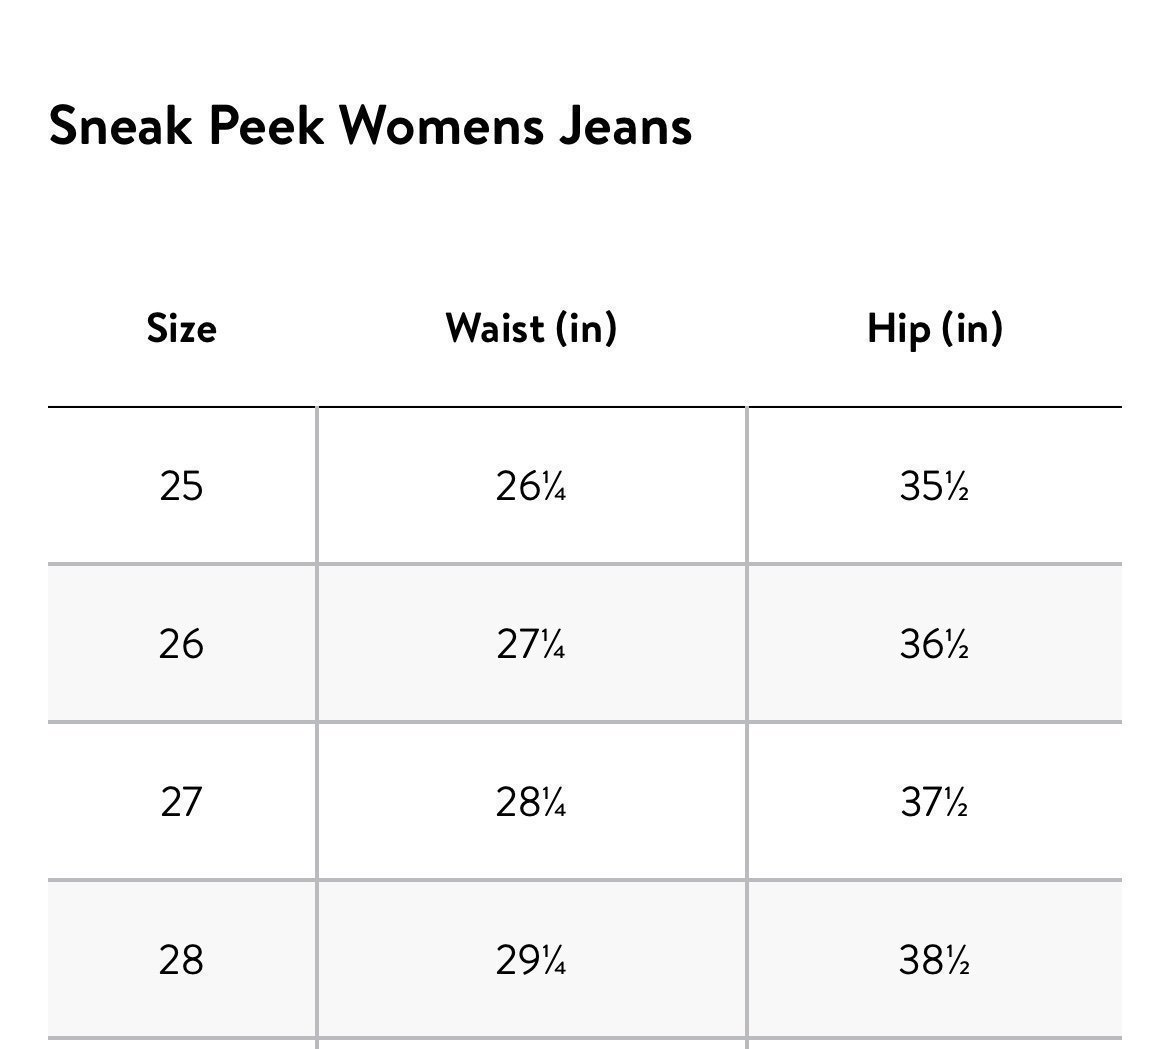
Task: Click size 26 cell
Action: pyautogui.click(x=181, y=644)
